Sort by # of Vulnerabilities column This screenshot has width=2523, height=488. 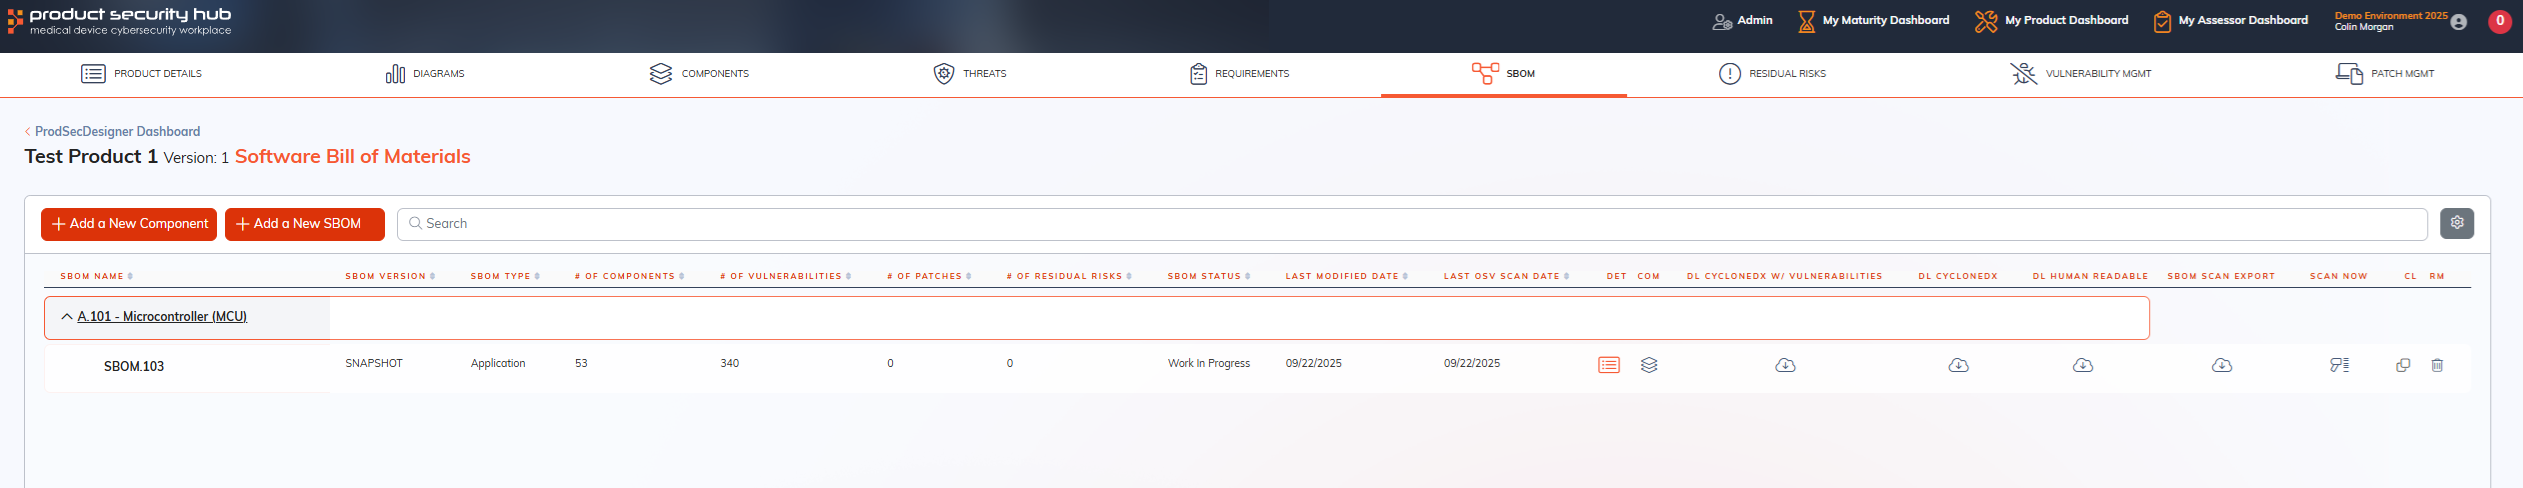(x=785, y=276)
